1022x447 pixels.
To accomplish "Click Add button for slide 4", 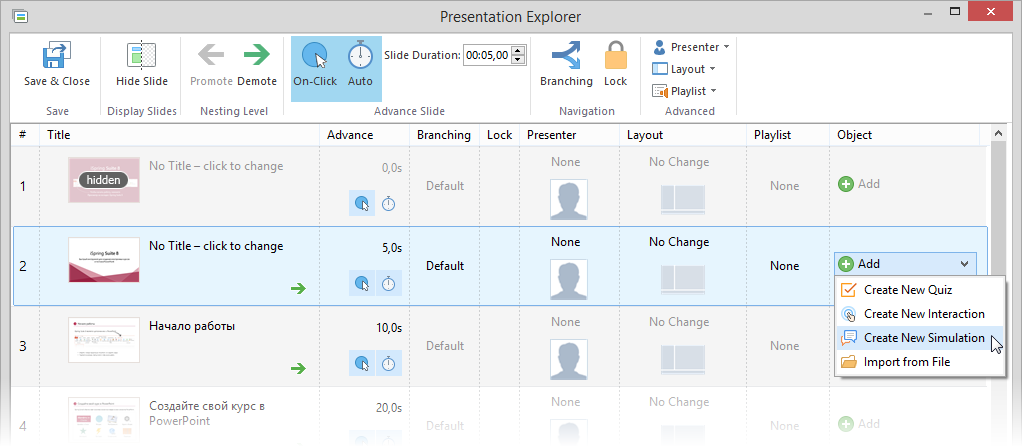I will 859,424.
